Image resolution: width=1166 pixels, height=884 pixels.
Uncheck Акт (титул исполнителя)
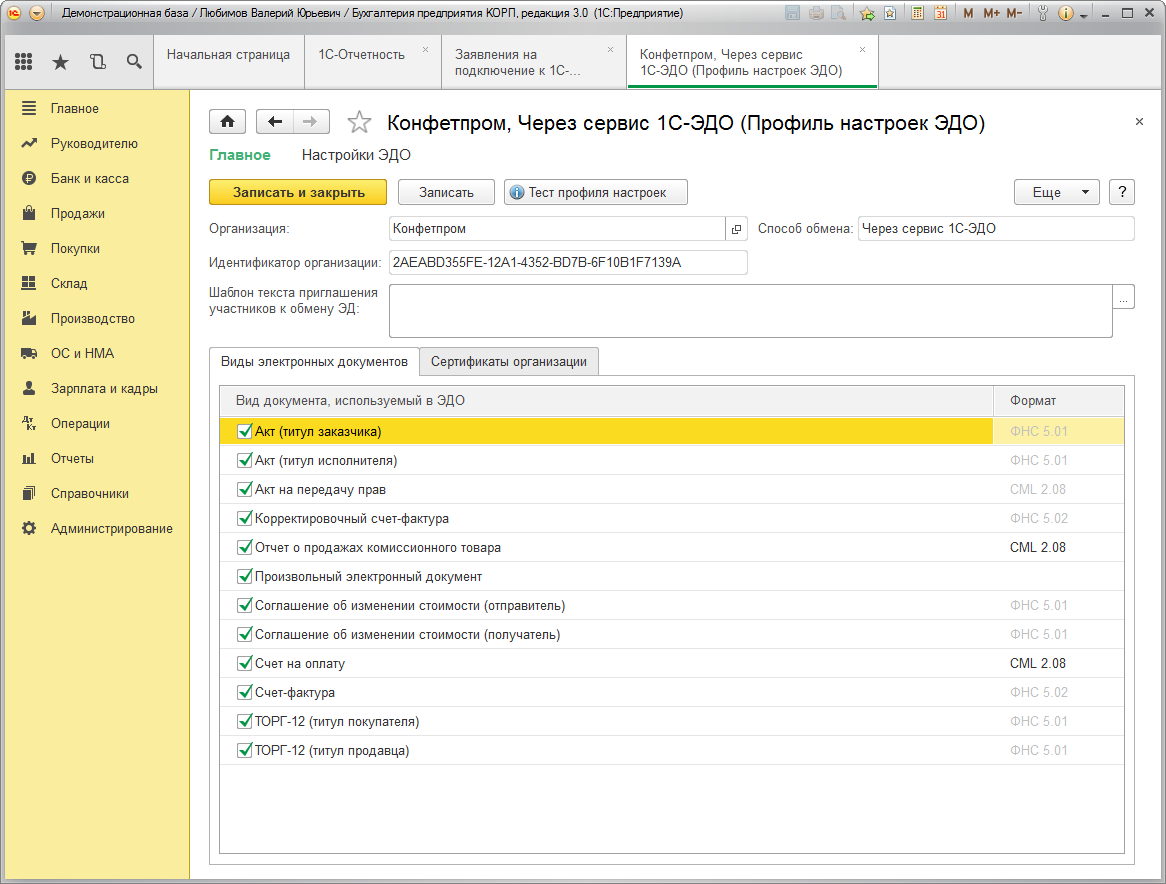coord(245,460)
